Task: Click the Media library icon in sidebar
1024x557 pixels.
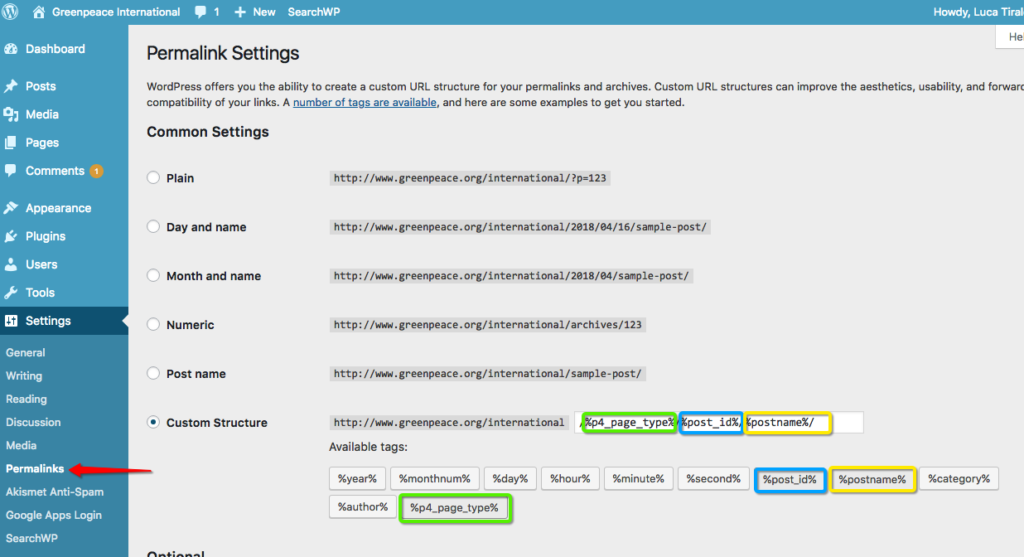Action: coord(11,114)
